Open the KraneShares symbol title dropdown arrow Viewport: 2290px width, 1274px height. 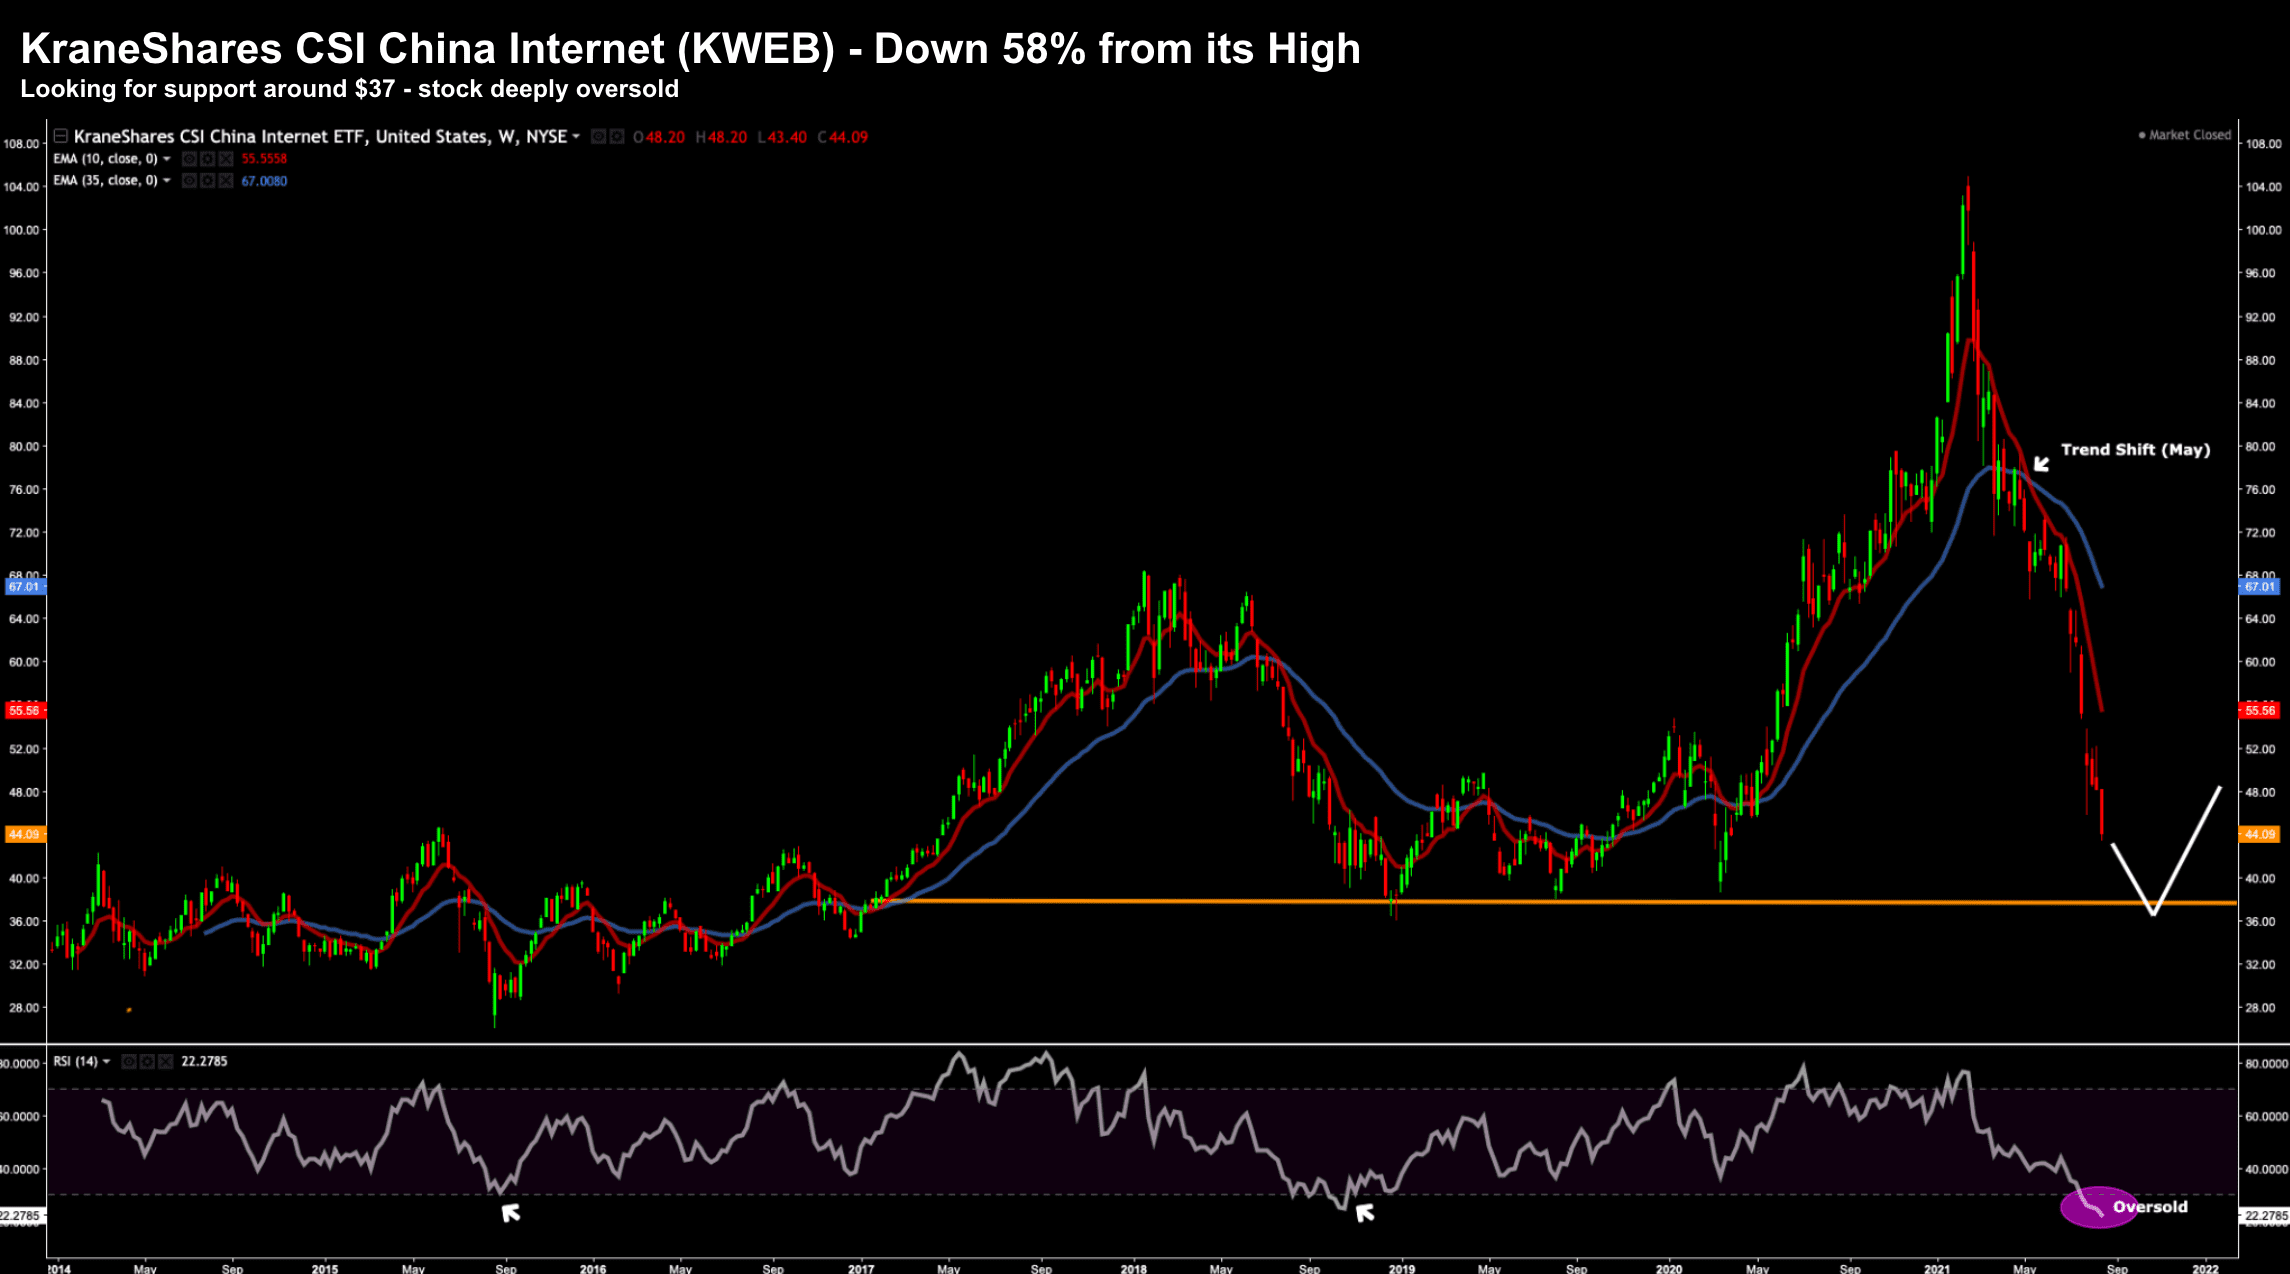coord(576,136)
